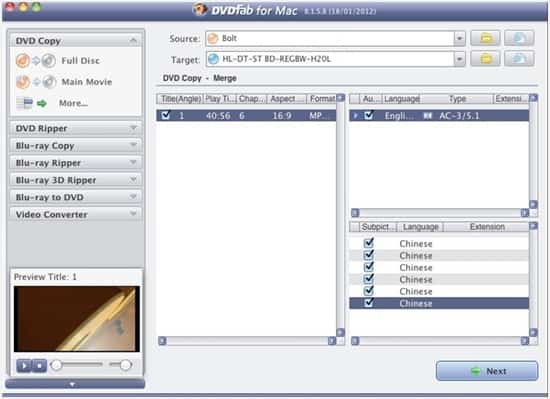Click the Bolt disc icon in Source
Screen dimensions: 550x399
[x=213, y=38]
